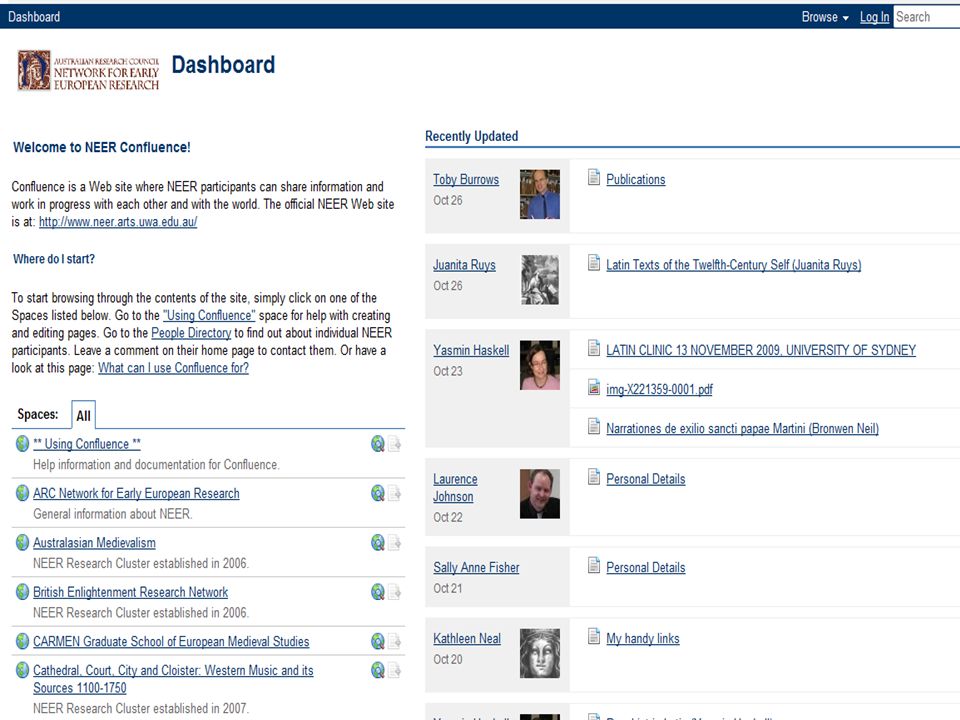Click the globe icon beside CARMEN Graduate School
The image size is (960, 720).
point(22,641)
